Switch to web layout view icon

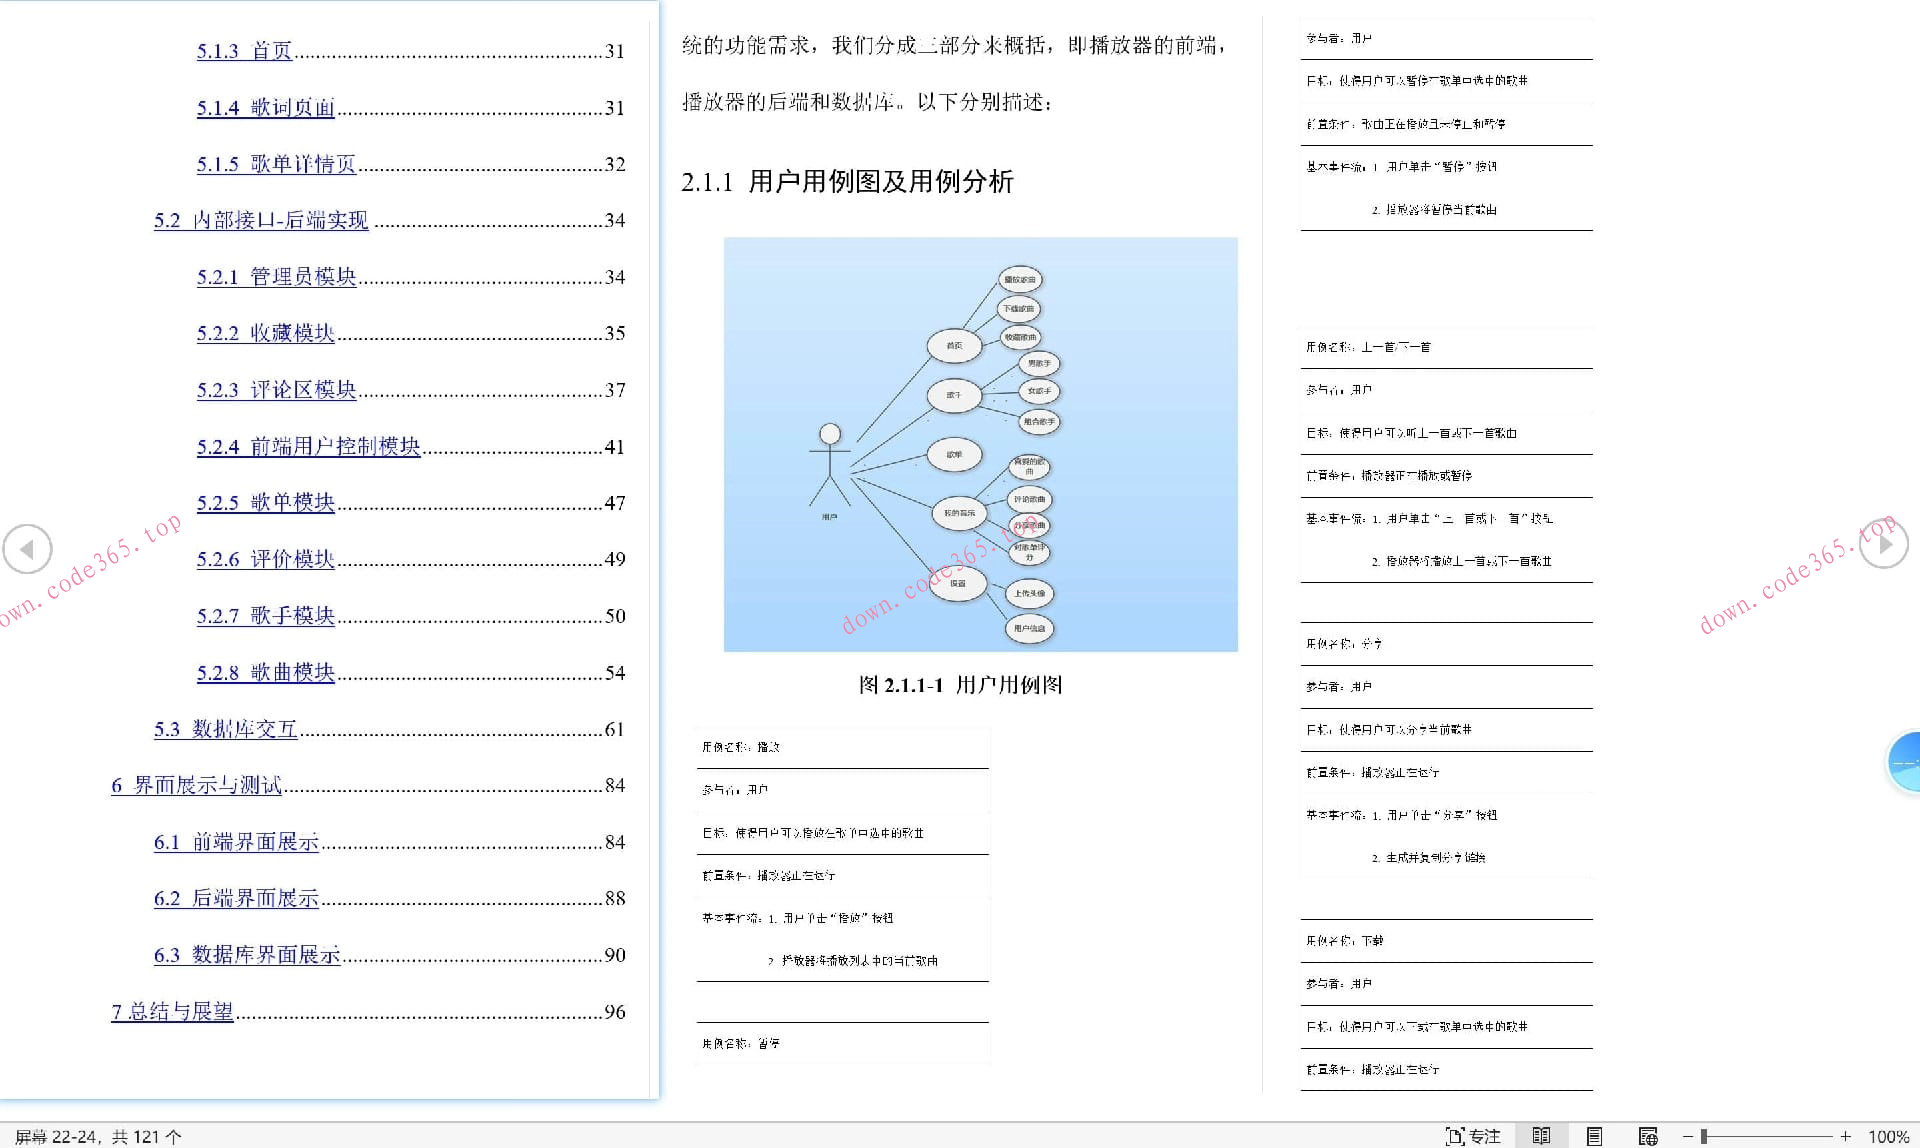pyautogui.click(x=1648, y=1136)
